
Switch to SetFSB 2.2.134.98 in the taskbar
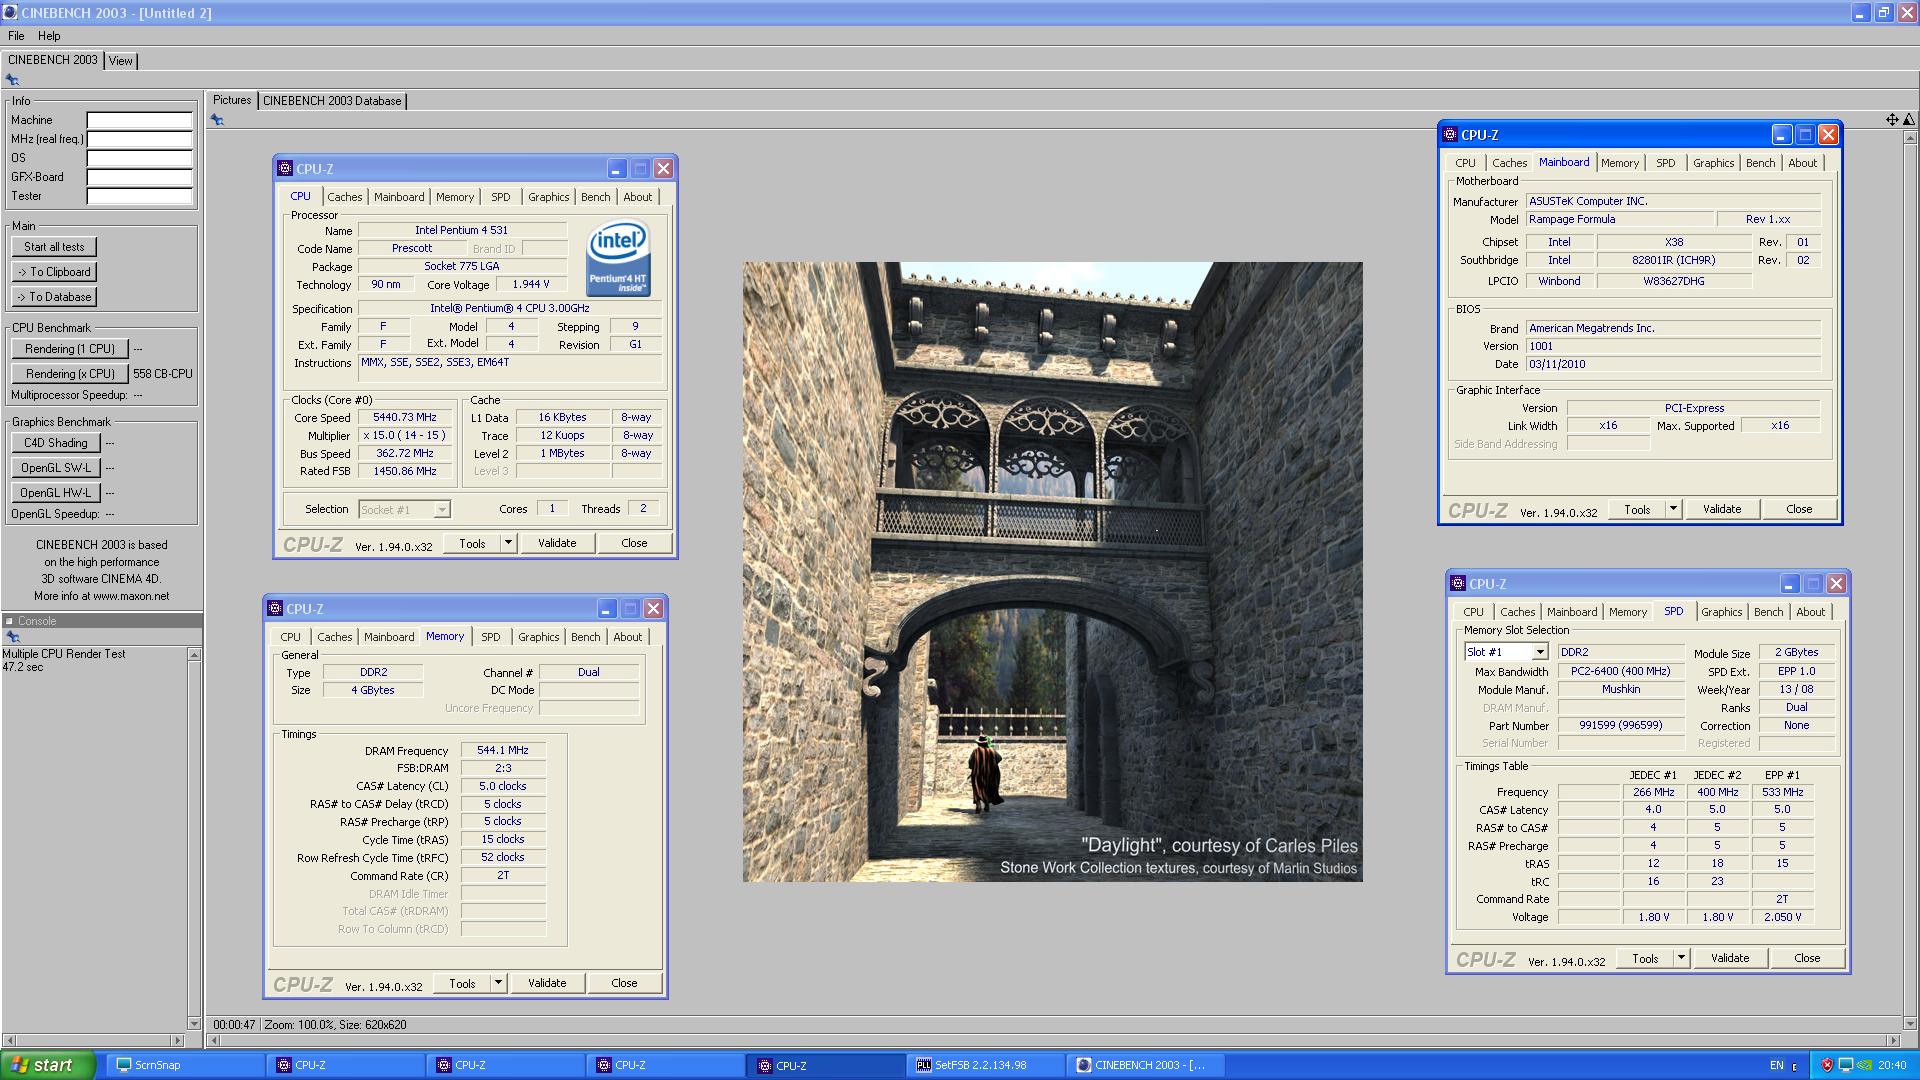(x=985, y=1065)
